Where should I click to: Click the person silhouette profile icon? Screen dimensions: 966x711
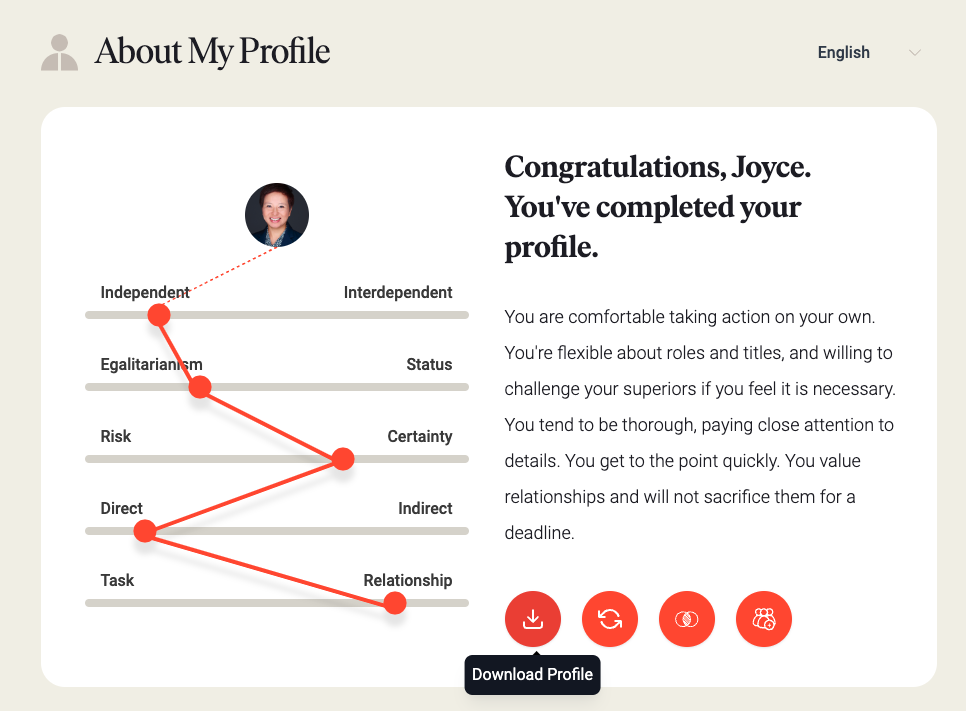point(60,52)
